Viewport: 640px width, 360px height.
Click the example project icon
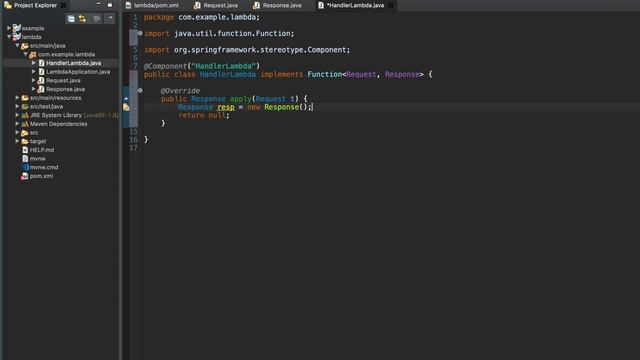tap(16, 28)
